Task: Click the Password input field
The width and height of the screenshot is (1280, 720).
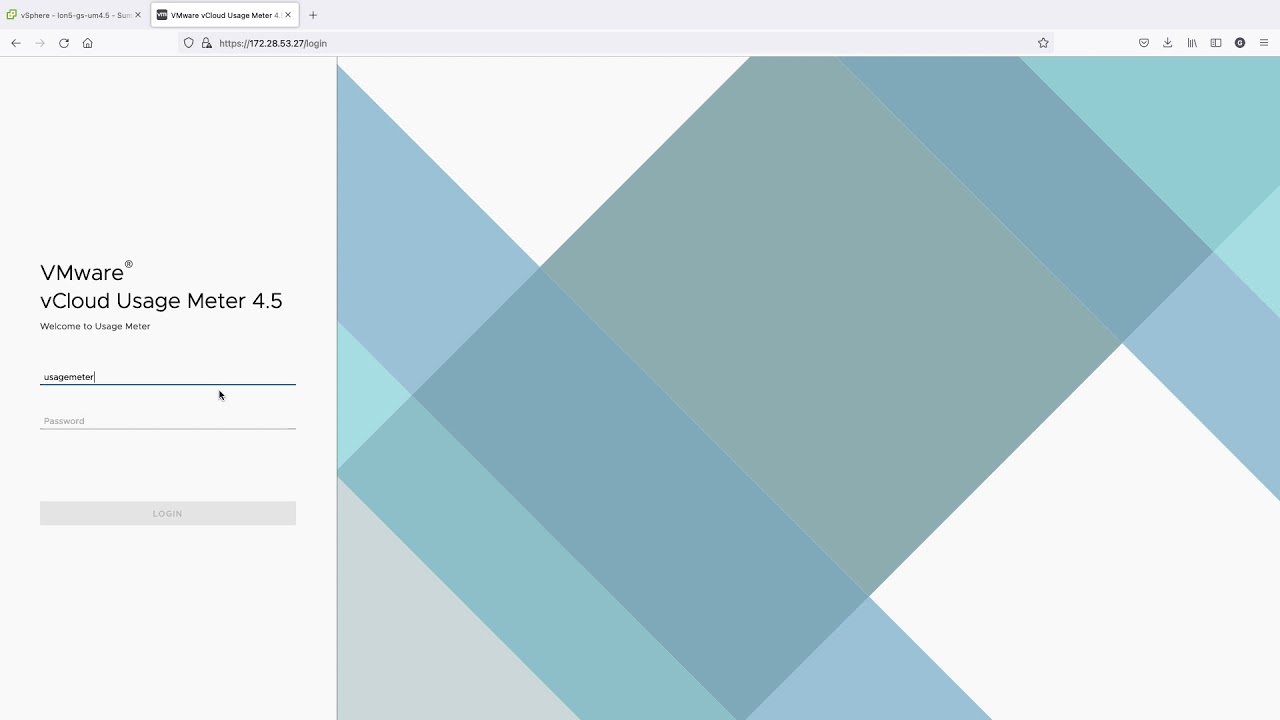Action: coord(168,421)
